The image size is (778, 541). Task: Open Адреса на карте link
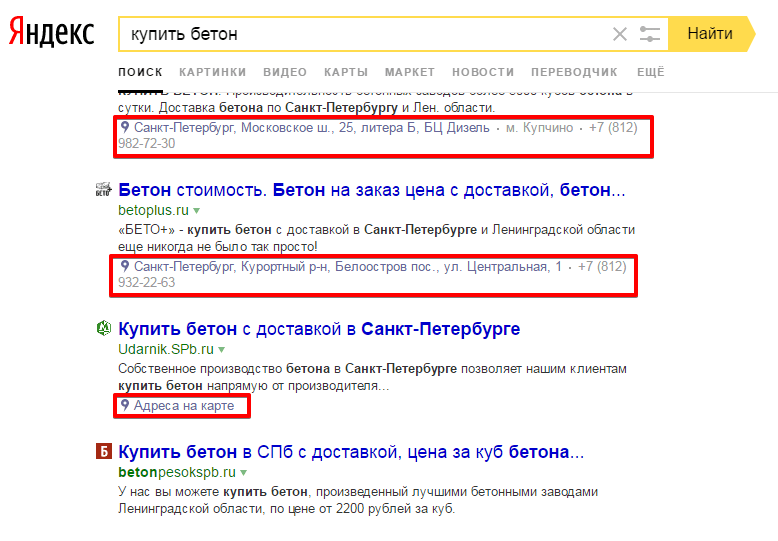[184, 406]
